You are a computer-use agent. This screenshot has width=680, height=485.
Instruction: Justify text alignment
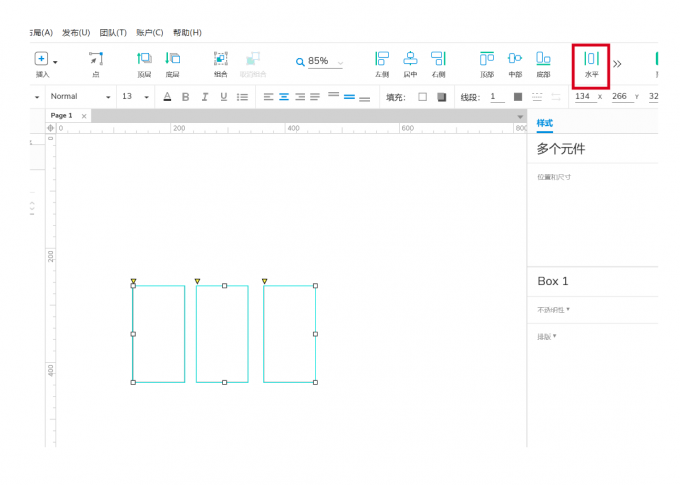[315, 97]
